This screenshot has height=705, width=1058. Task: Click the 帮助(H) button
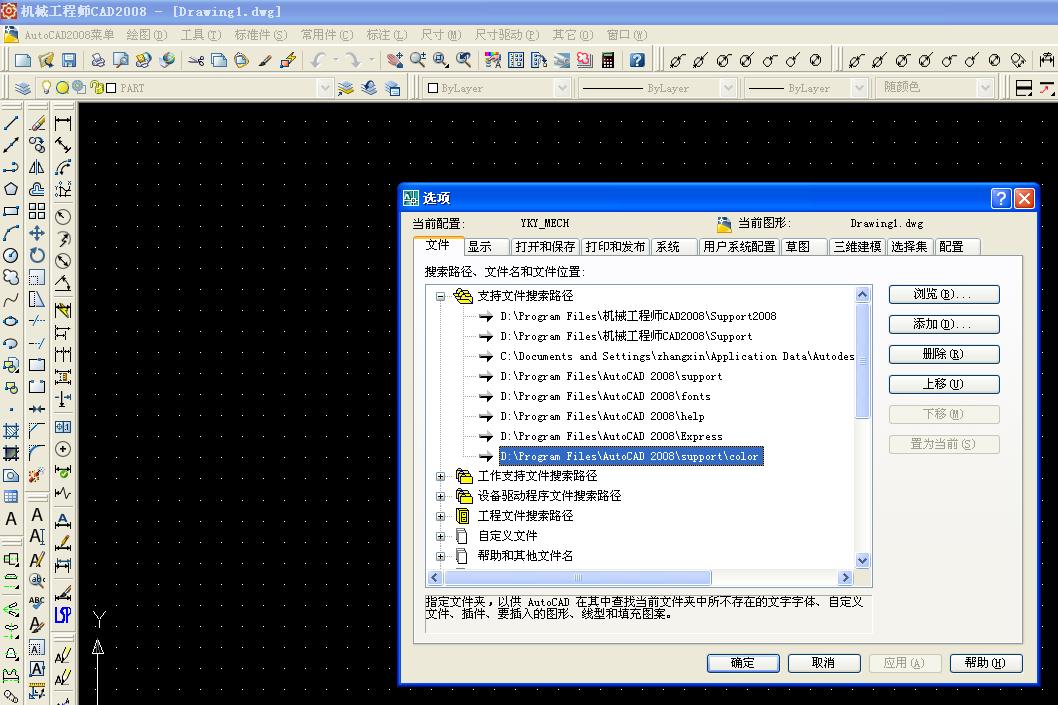tap(986, 662)
